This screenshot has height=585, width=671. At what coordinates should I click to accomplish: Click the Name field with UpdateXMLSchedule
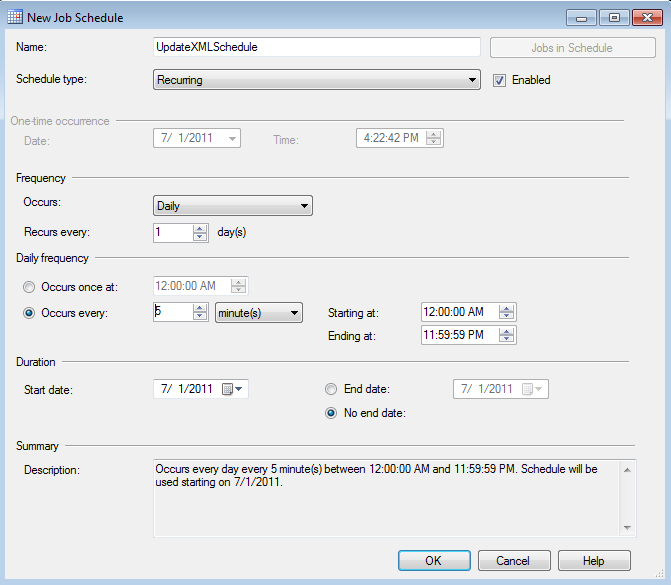click(317, 47)
